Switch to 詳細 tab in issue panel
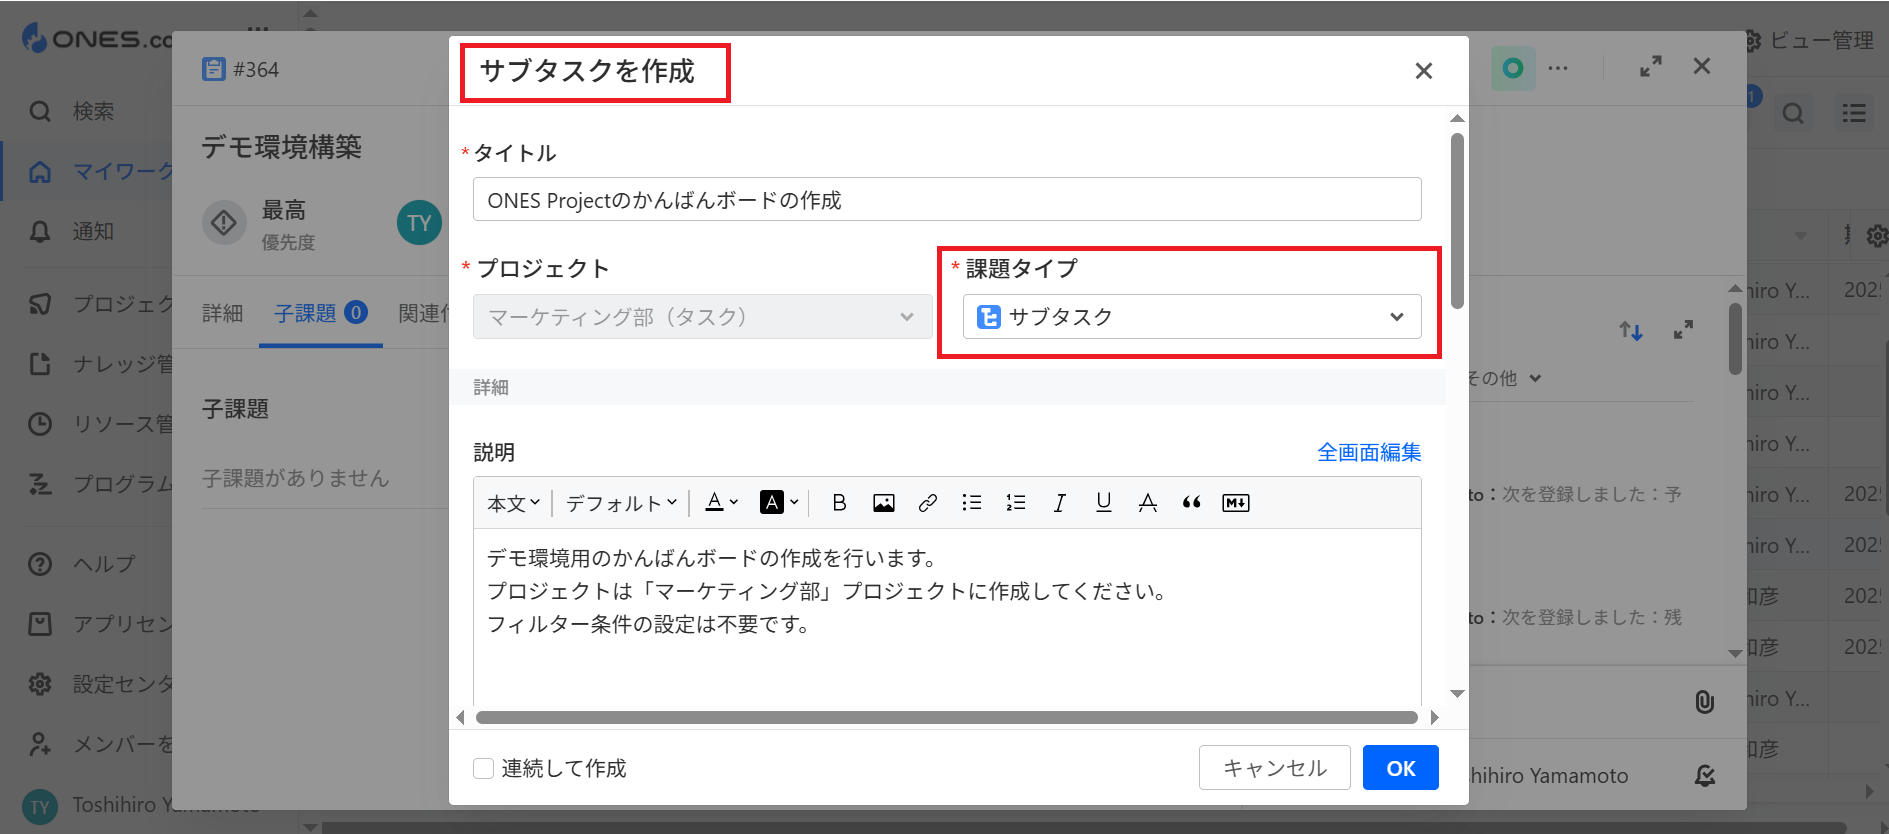The image size is (1889, 834). pyautogui.click(x=222, y=313)
